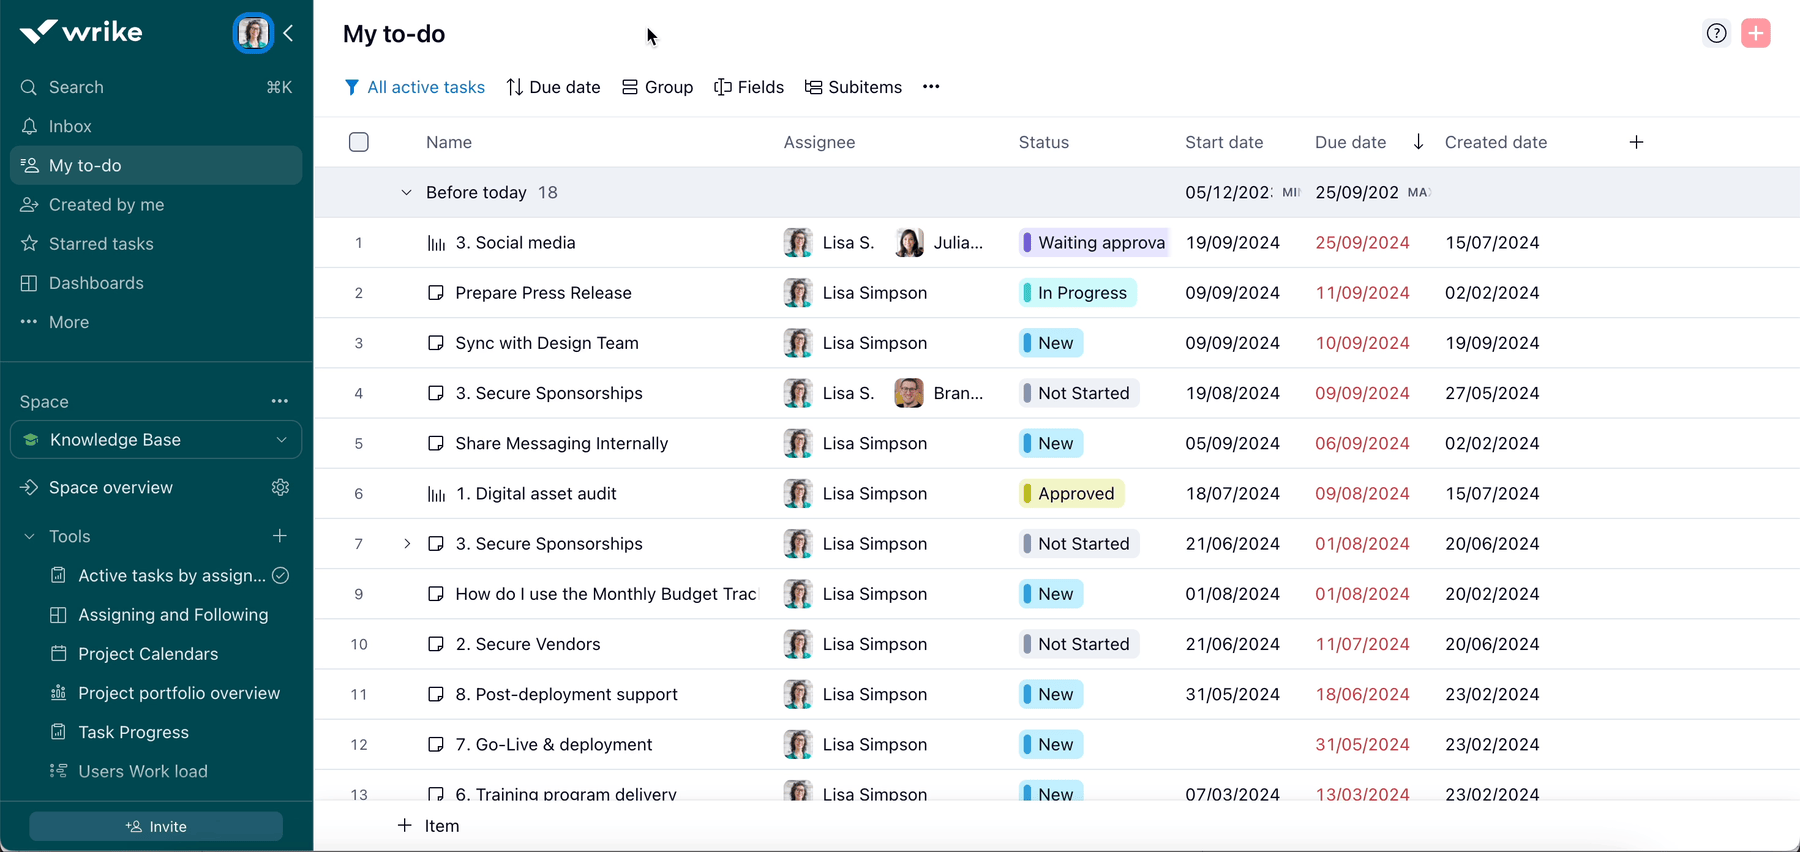The width and height of the screenshot is (1800, 852).
Task: Open Space overview settings gear
Action: [280, 487]
